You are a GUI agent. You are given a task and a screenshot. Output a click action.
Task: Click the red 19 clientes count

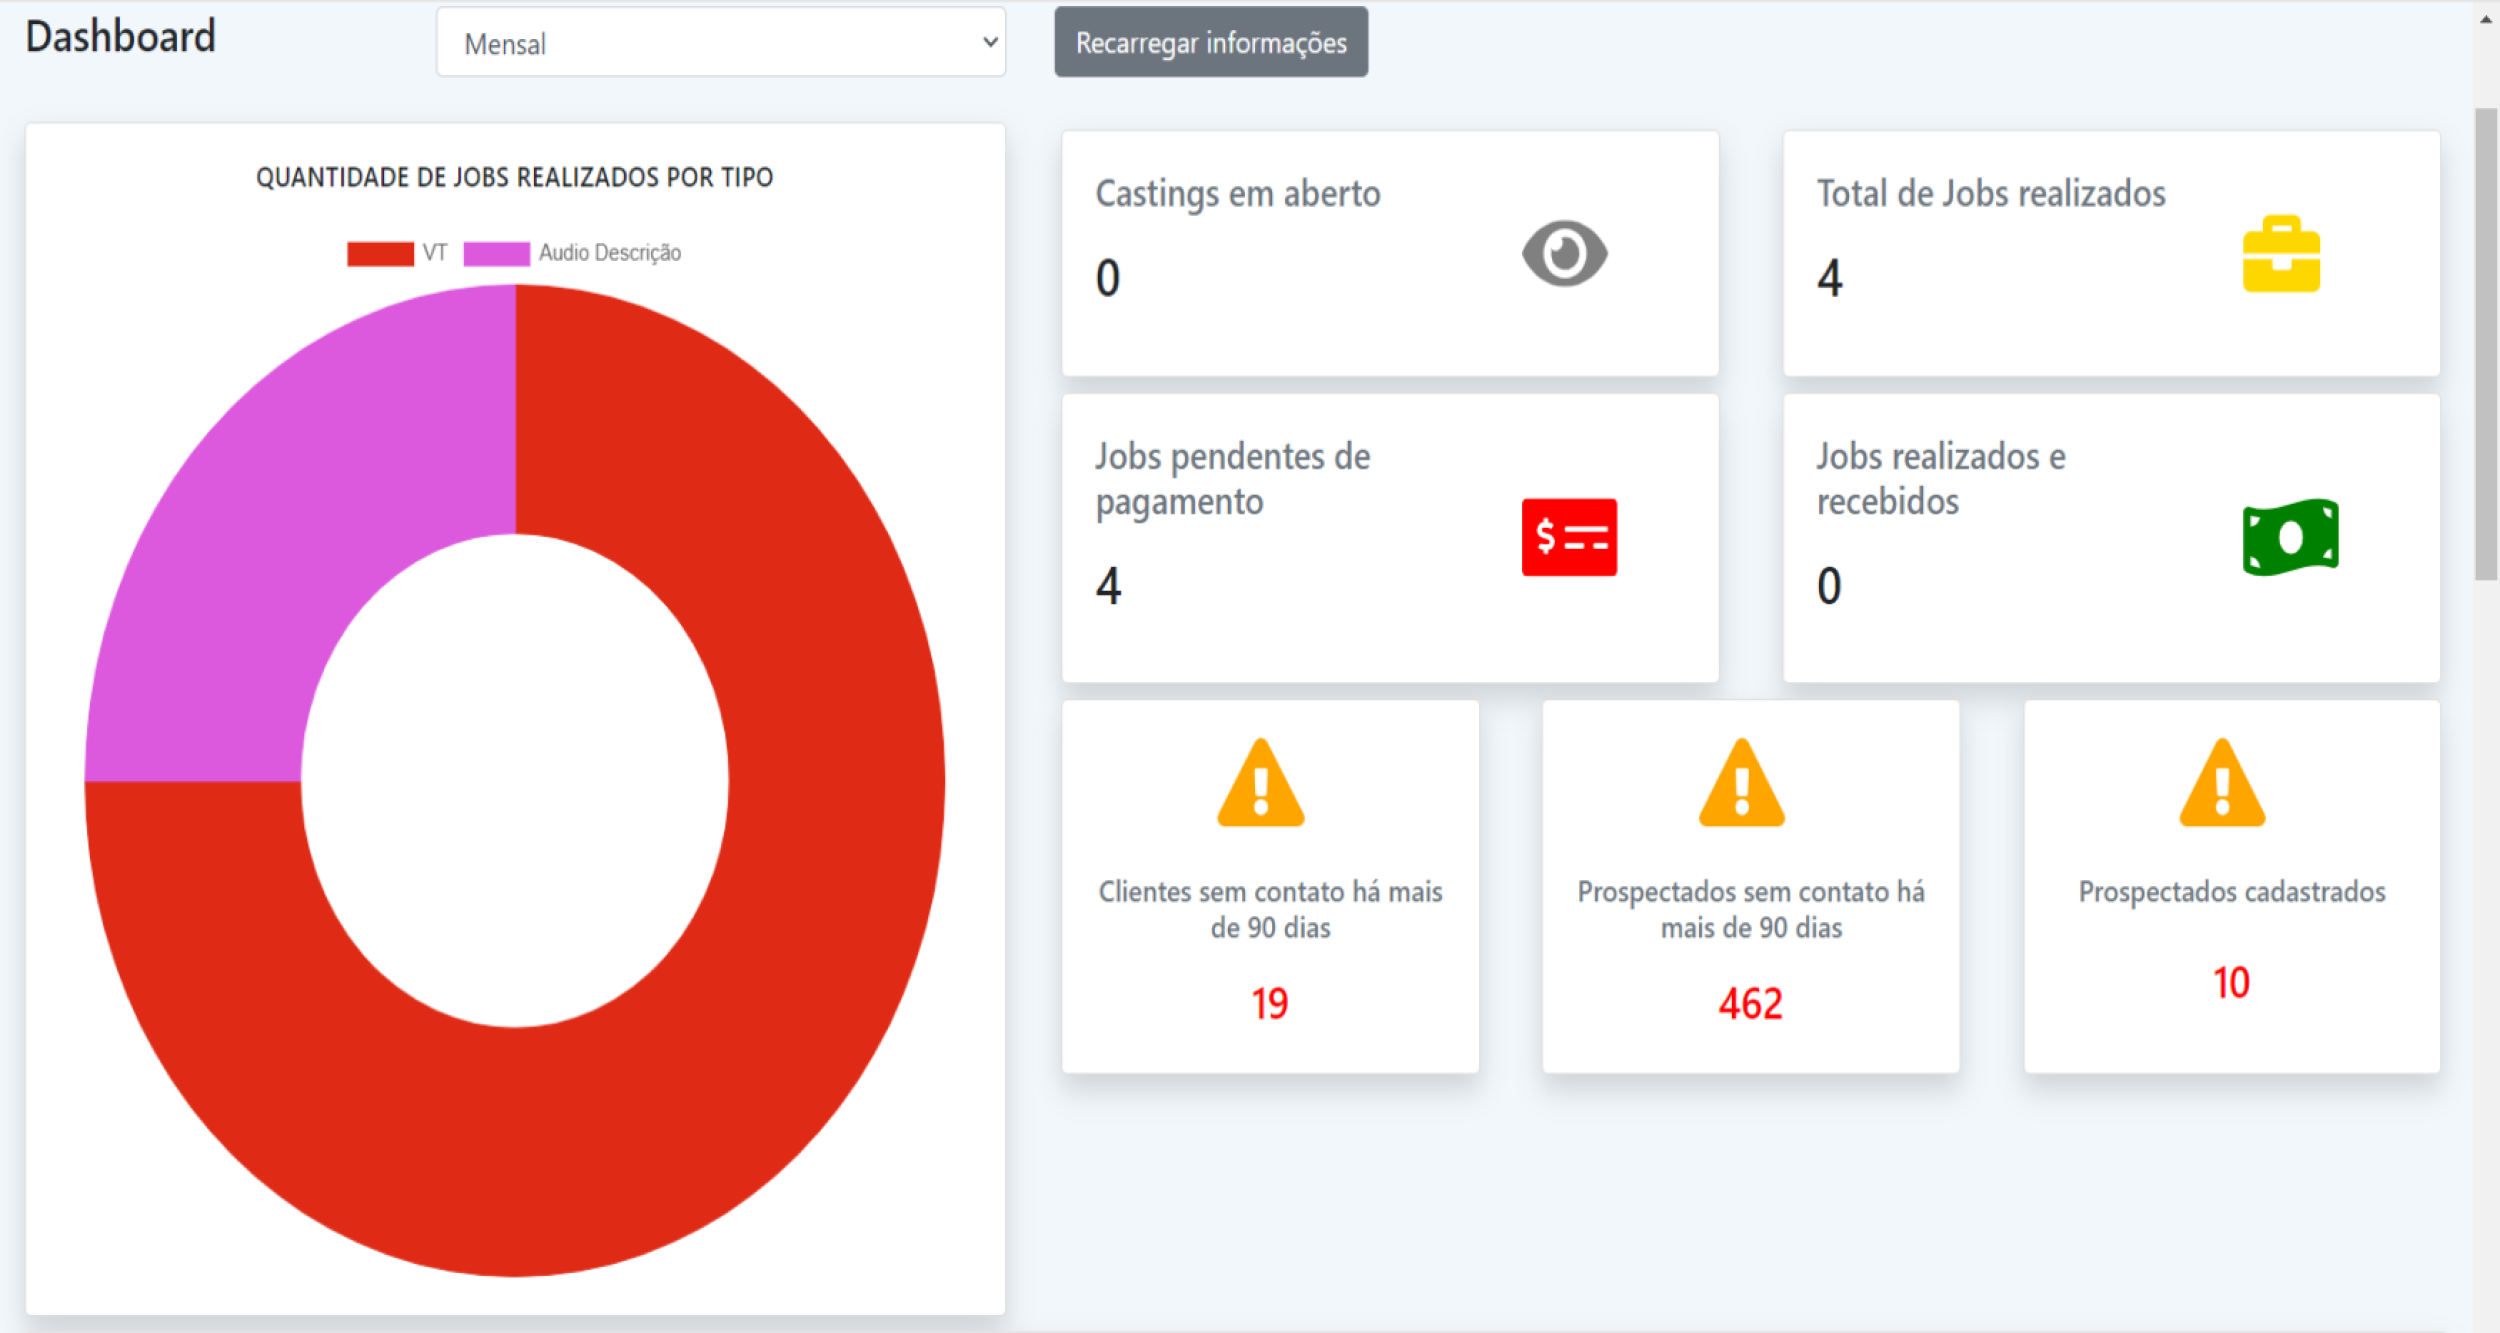click(x=1269, y=1003)
